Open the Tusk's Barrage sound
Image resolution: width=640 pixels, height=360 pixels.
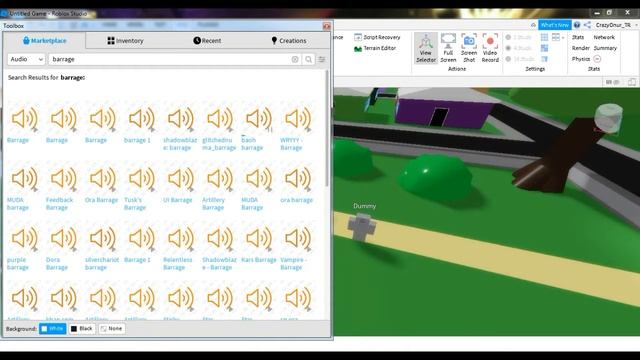tap(142, 179)
